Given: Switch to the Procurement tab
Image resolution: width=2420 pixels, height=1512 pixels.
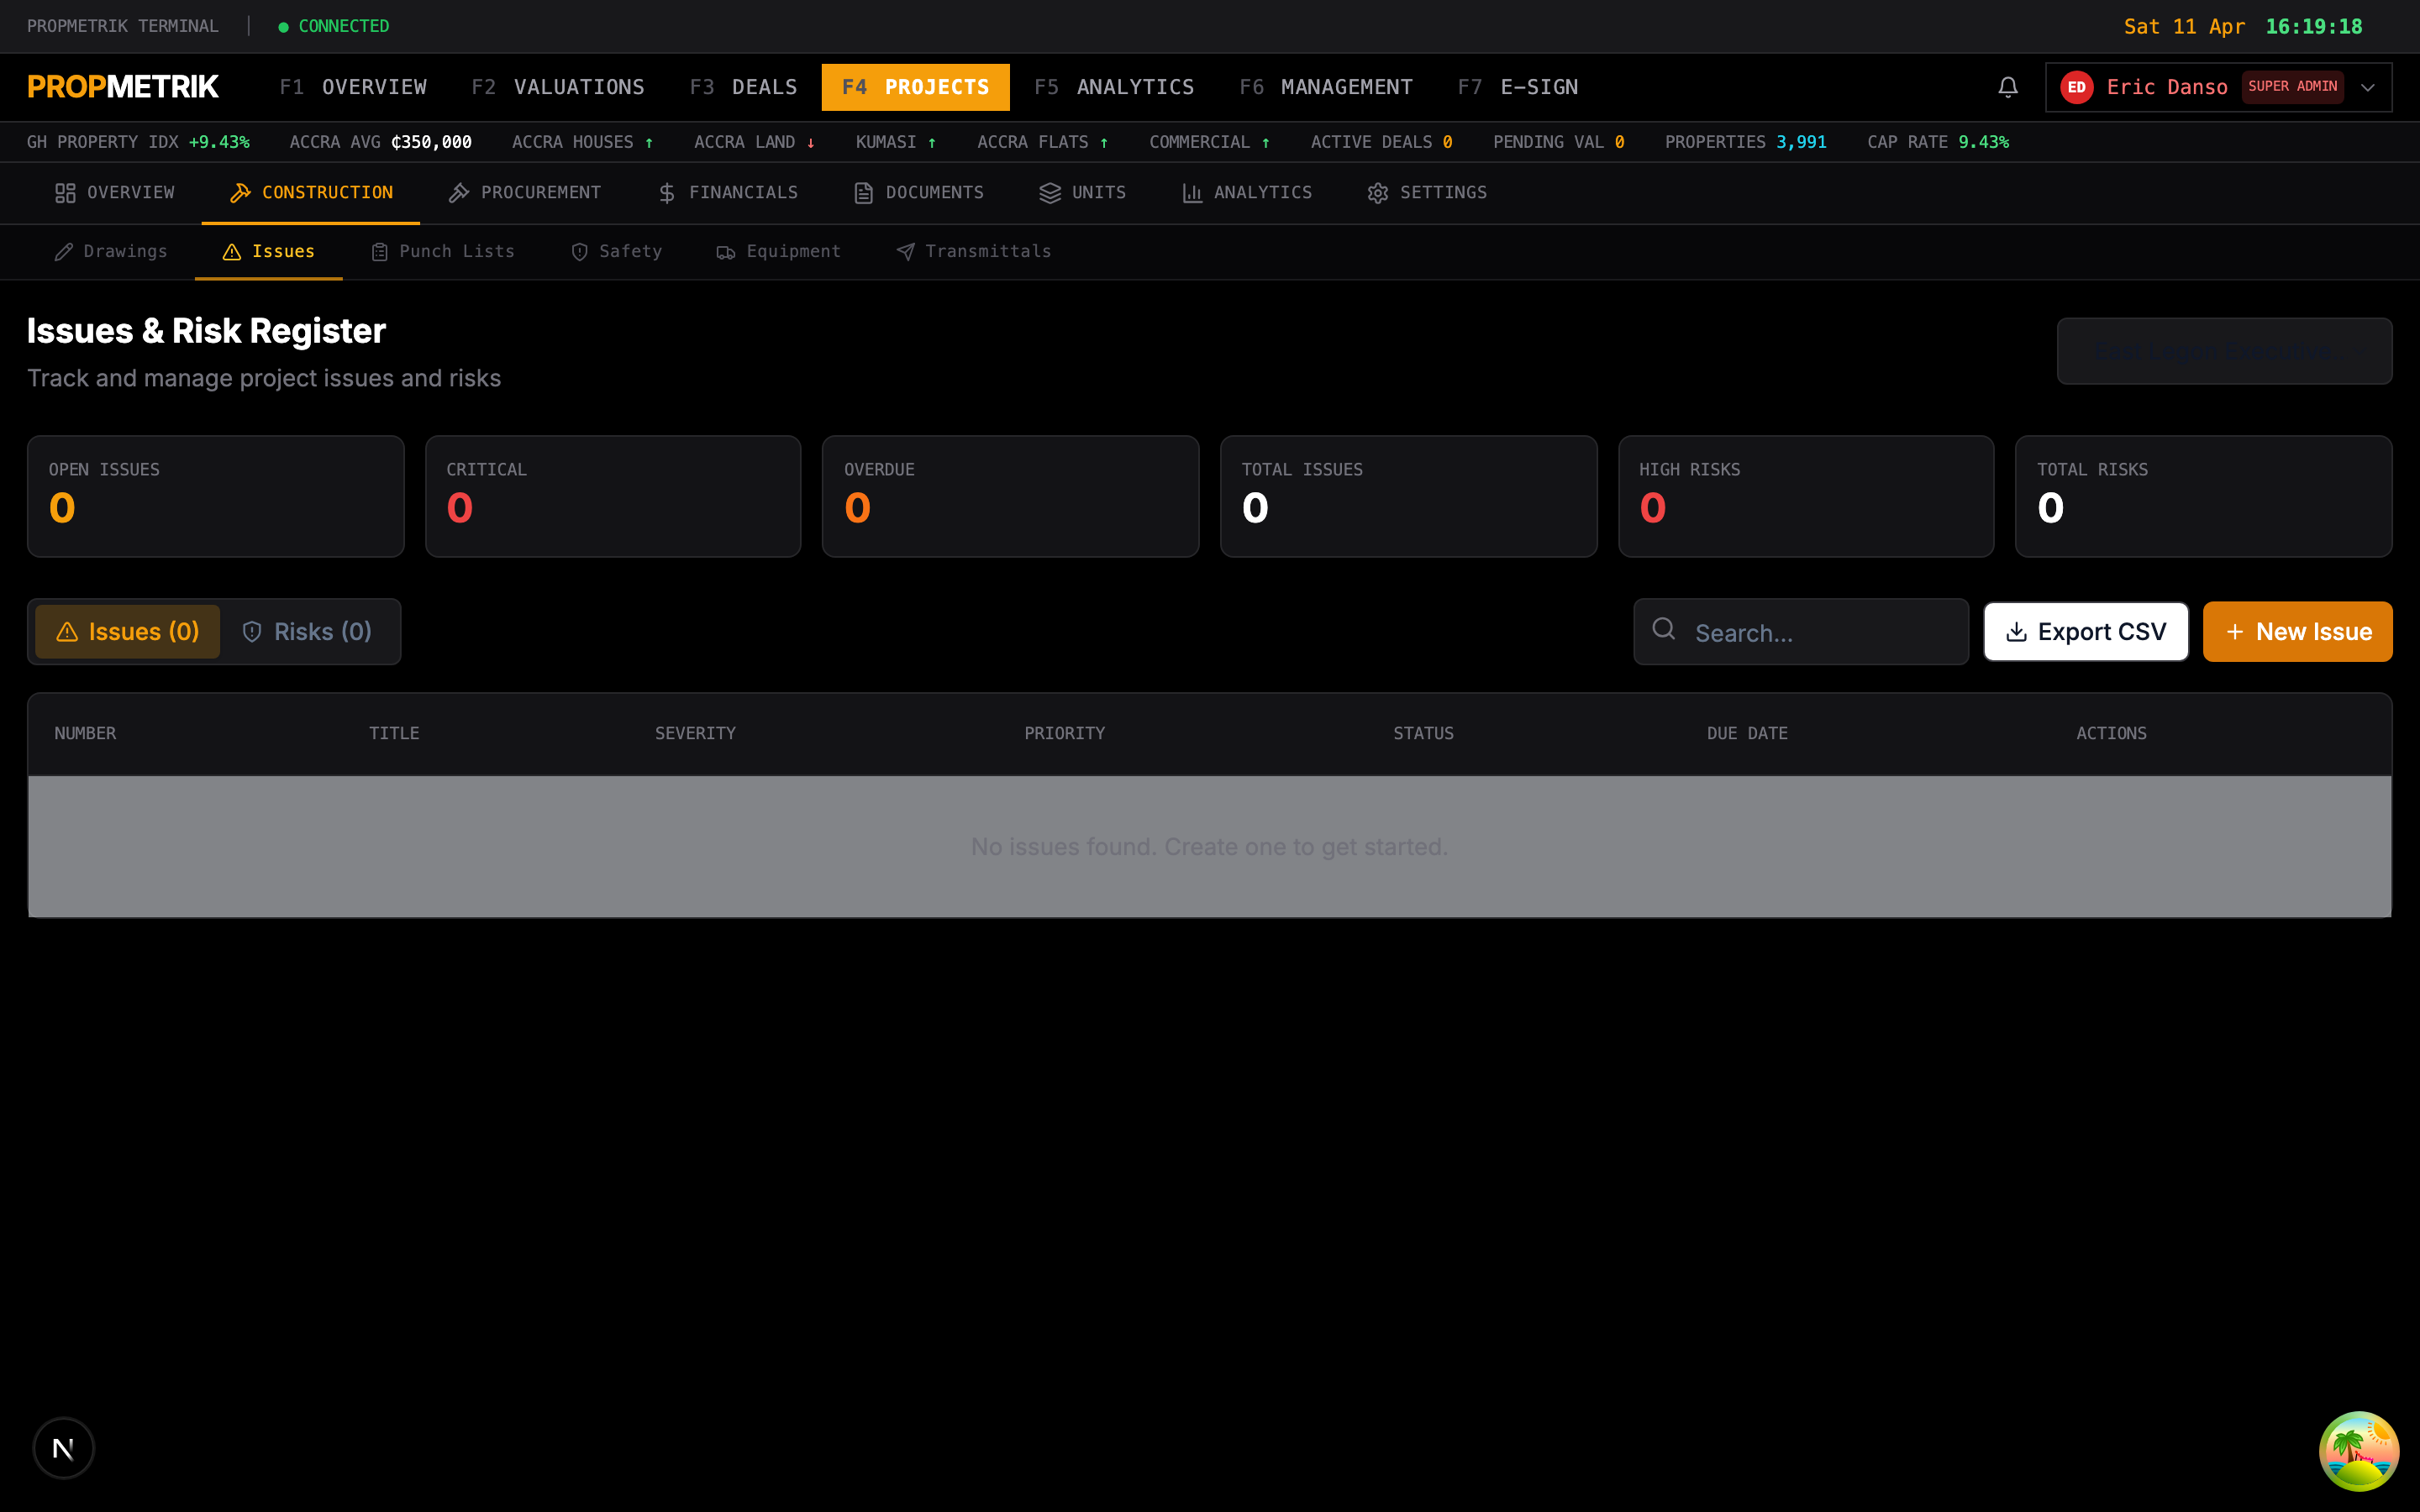Looking at the screenshot, I should 525,192.
